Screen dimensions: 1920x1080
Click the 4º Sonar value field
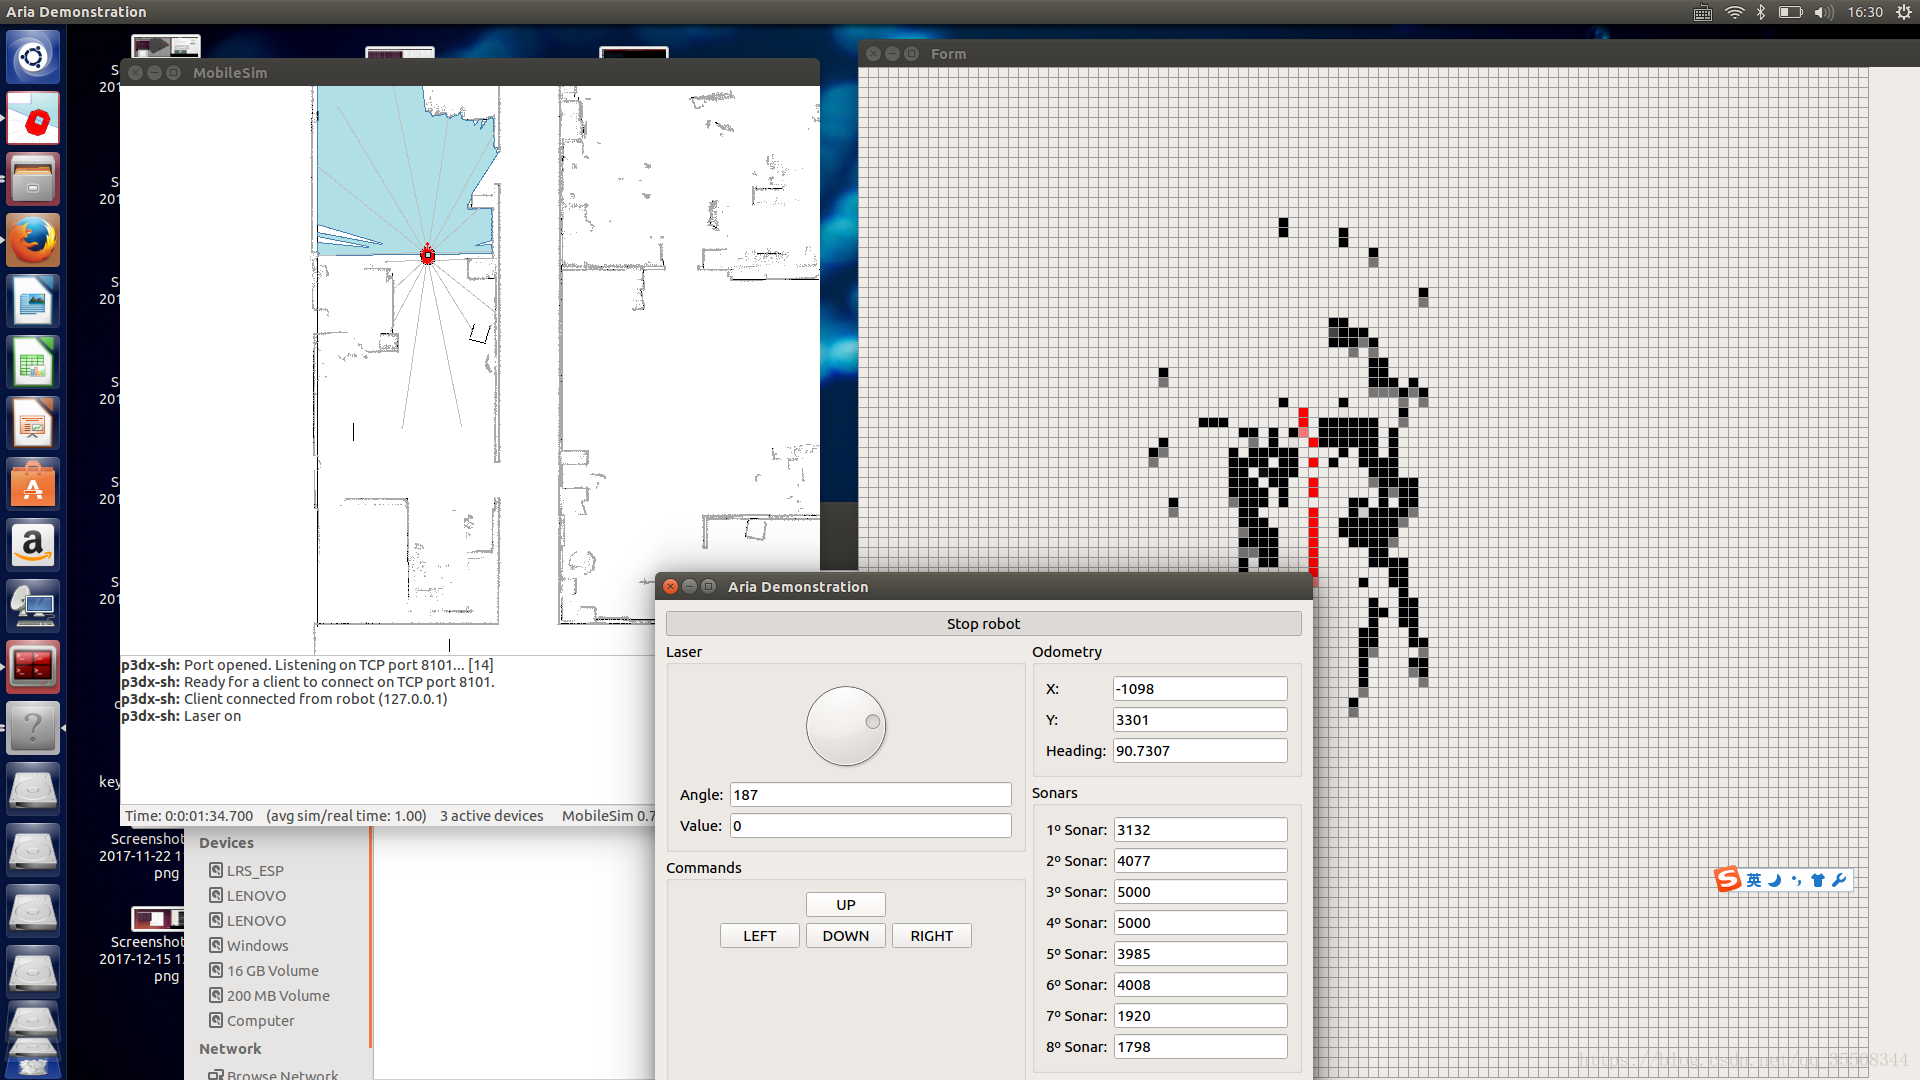coord(1200,922)
